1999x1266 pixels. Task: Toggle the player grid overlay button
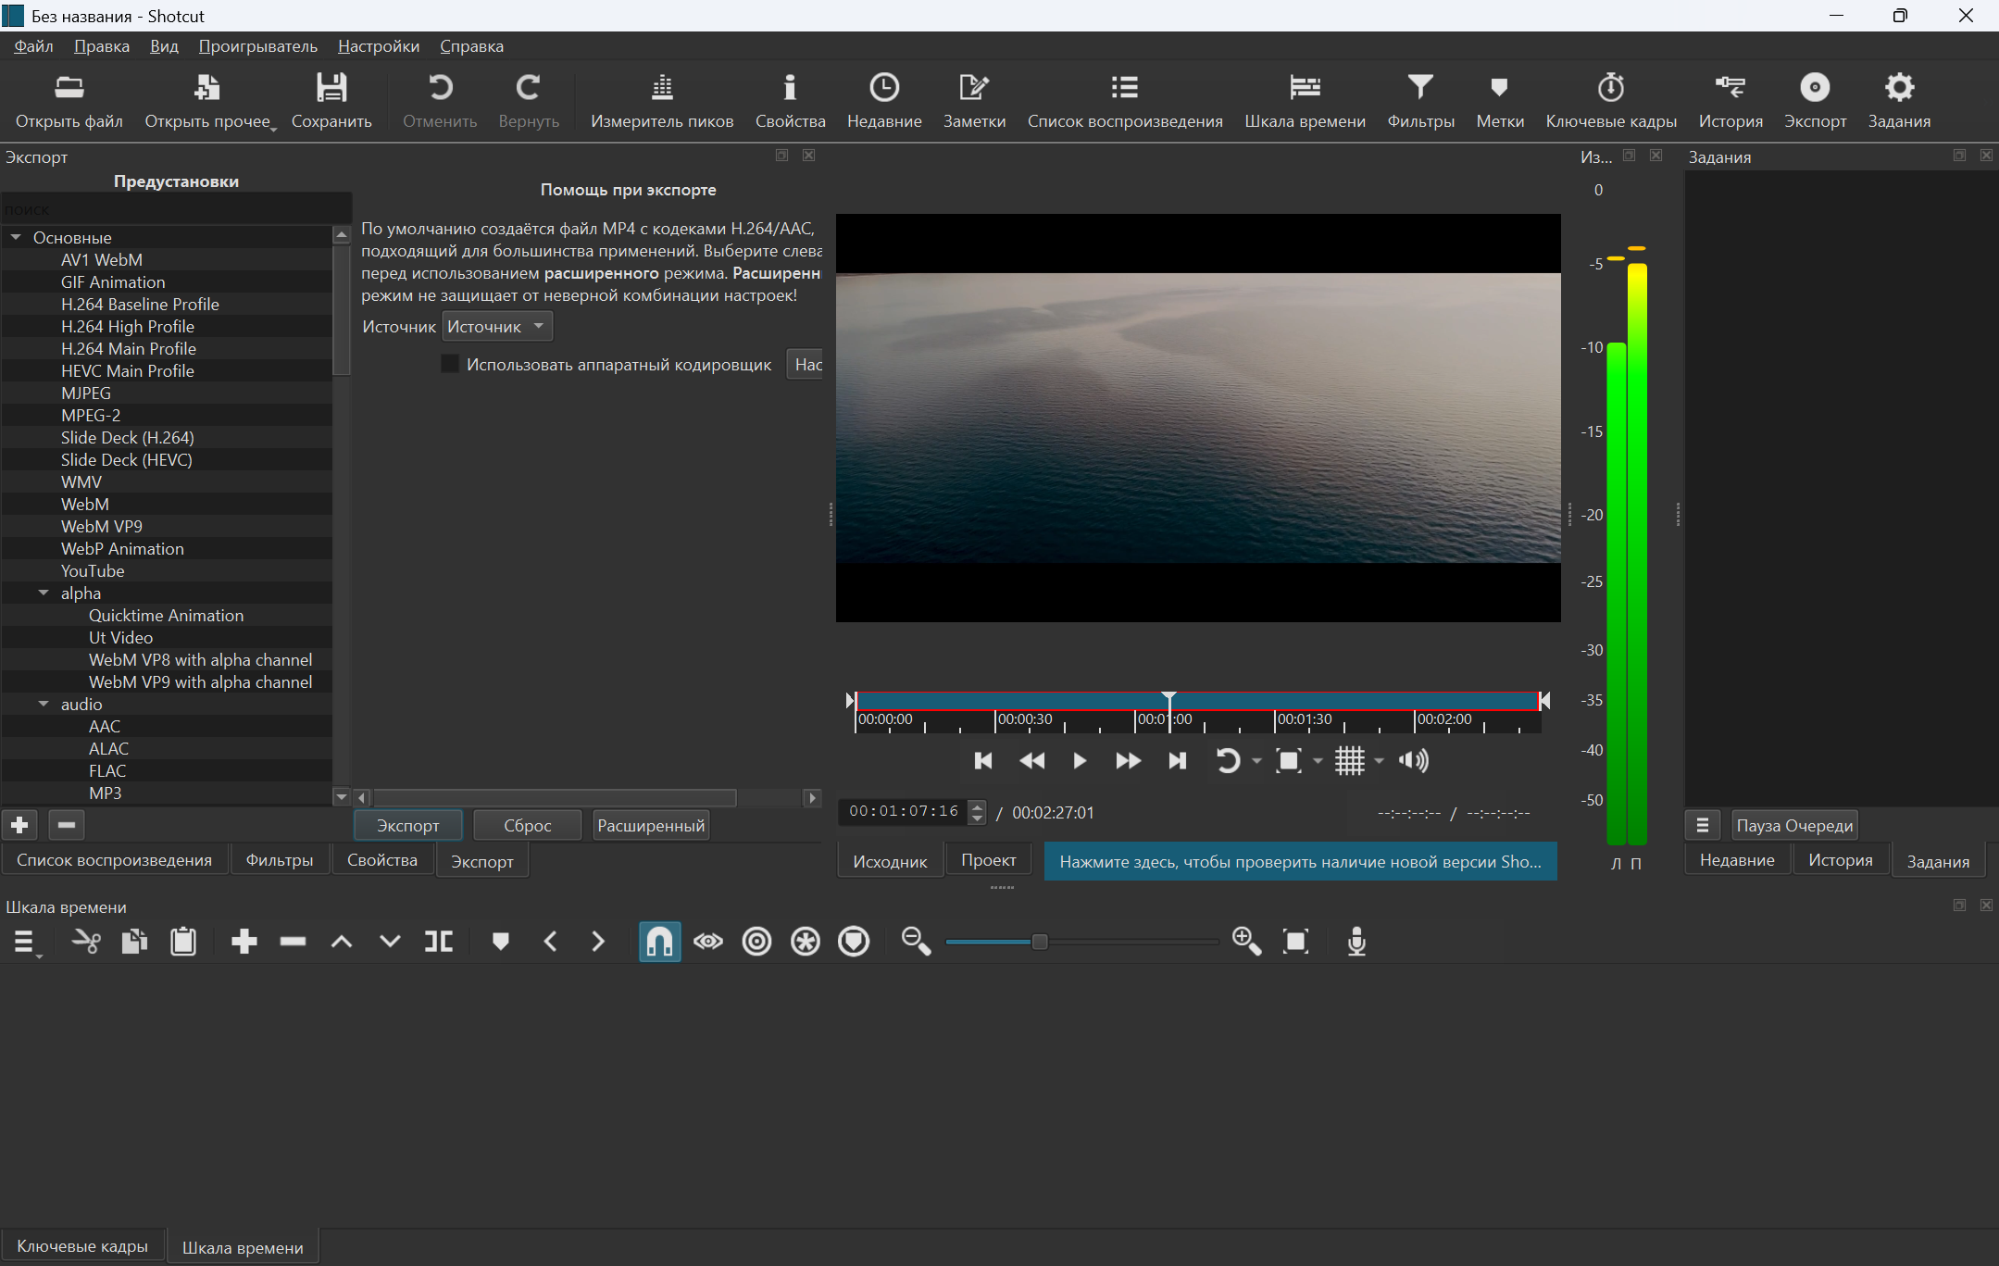1349,761
